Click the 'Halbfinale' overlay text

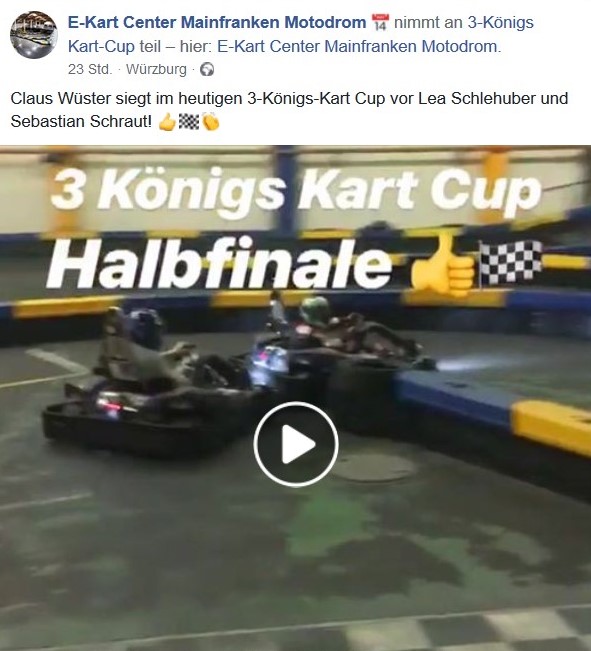220,264
